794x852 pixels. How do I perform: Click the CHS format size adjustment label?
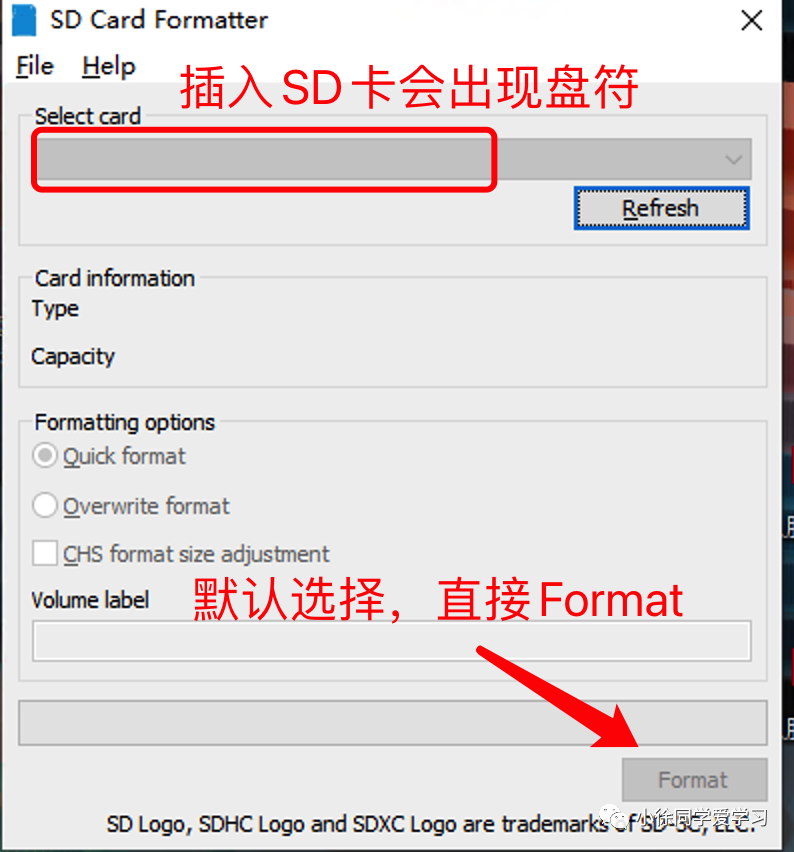(x=196, y=555)
